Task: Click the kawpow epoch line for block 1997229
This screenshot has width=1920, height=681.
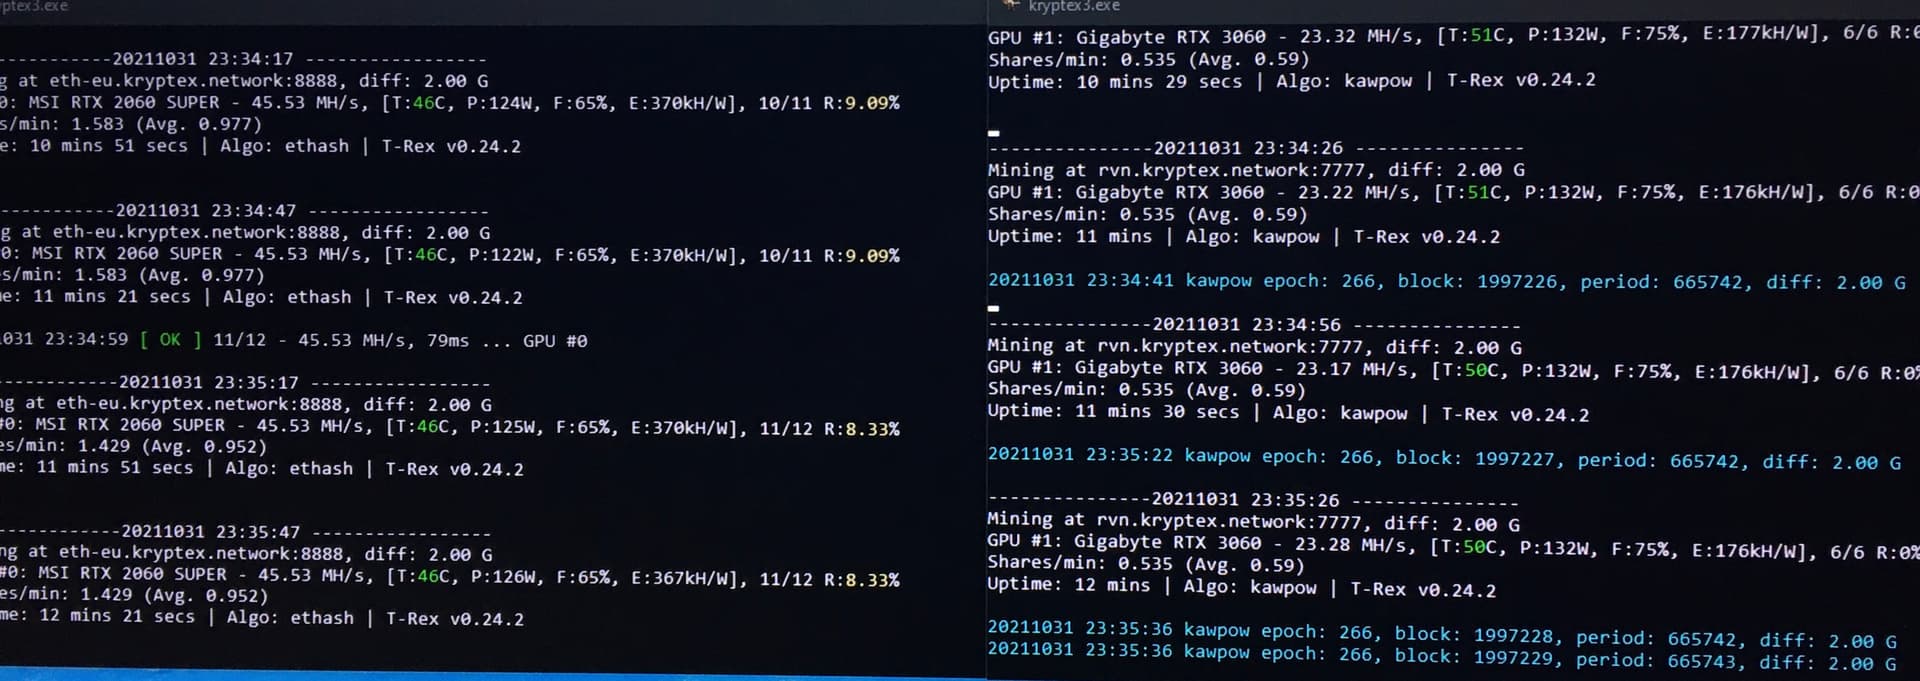Action: 1442,656
